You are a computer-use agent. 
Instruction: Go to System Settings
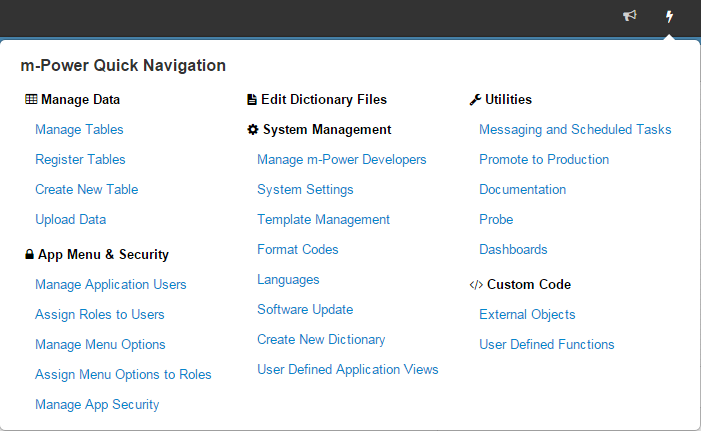coord(305,190)
